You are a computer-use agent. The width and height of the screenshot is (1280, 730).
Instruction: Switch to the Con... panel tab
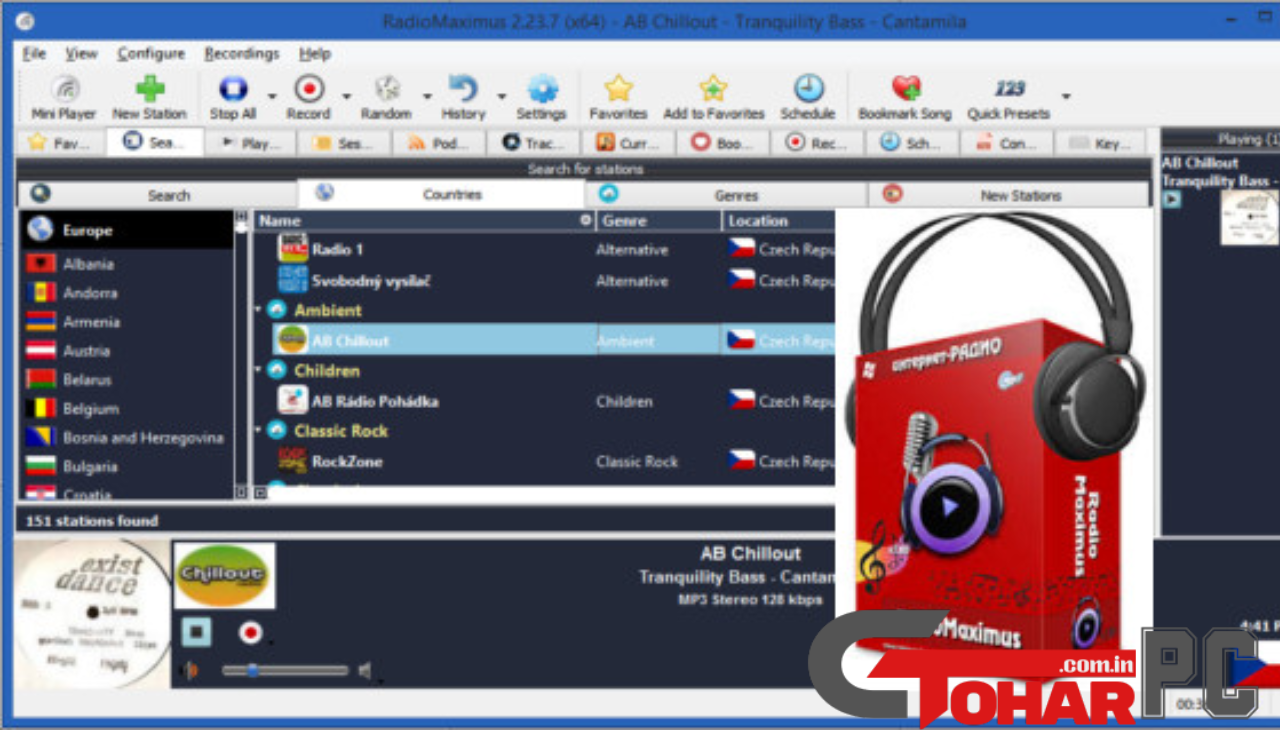(x=1006, y=143)
